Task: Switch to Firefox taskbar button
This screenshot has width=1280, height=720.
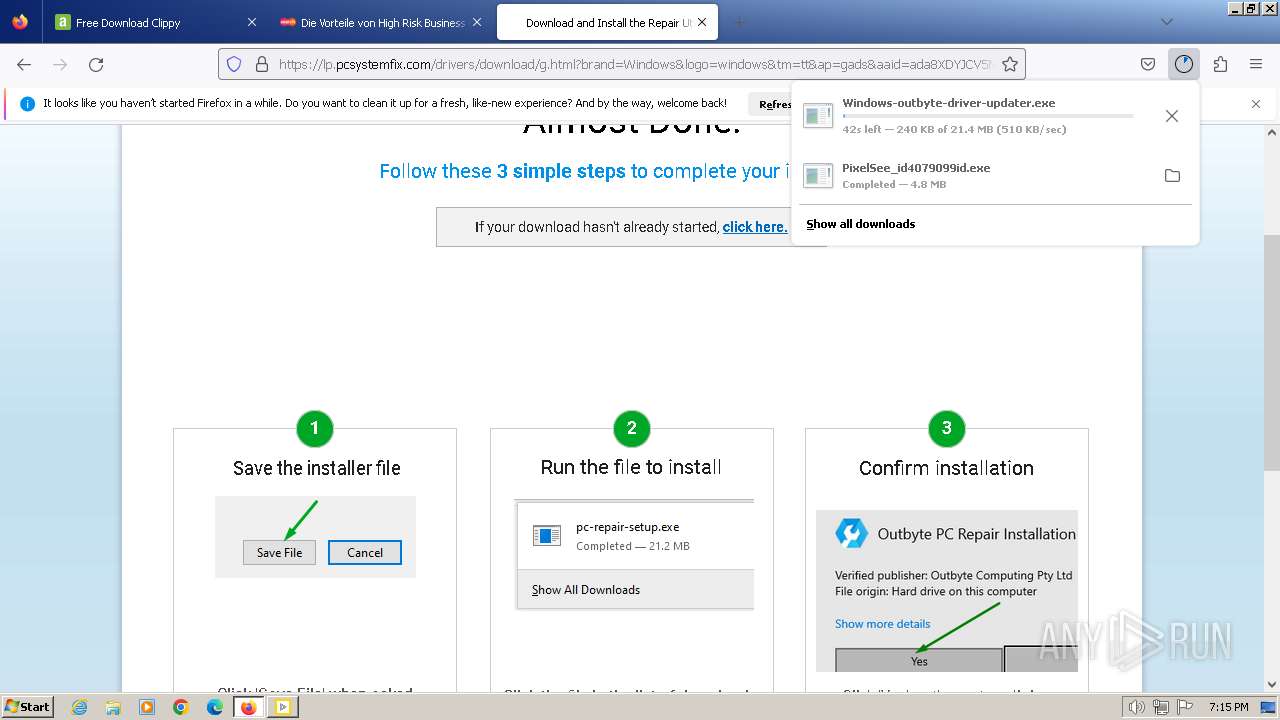Action: 248,707
